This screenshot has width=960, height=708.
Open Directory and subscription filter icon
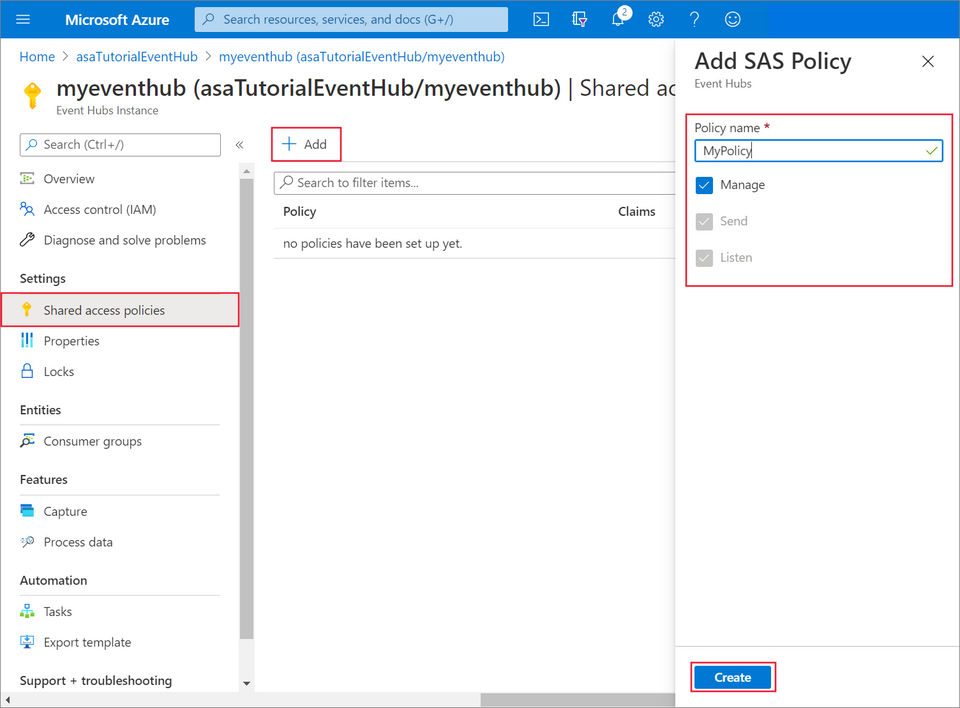tap(579, 20)
